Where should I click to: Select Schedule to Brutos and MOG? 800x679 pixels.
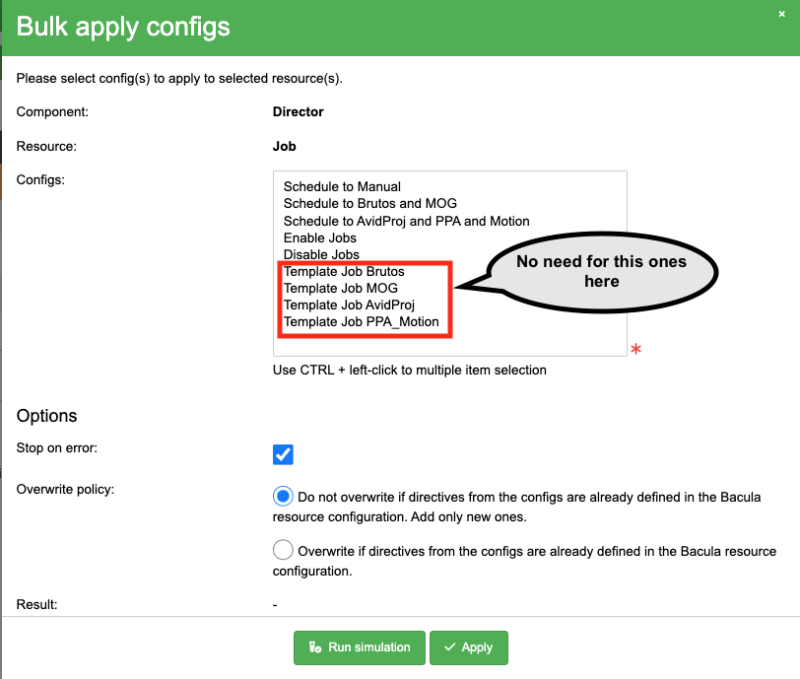coord(370,204)
